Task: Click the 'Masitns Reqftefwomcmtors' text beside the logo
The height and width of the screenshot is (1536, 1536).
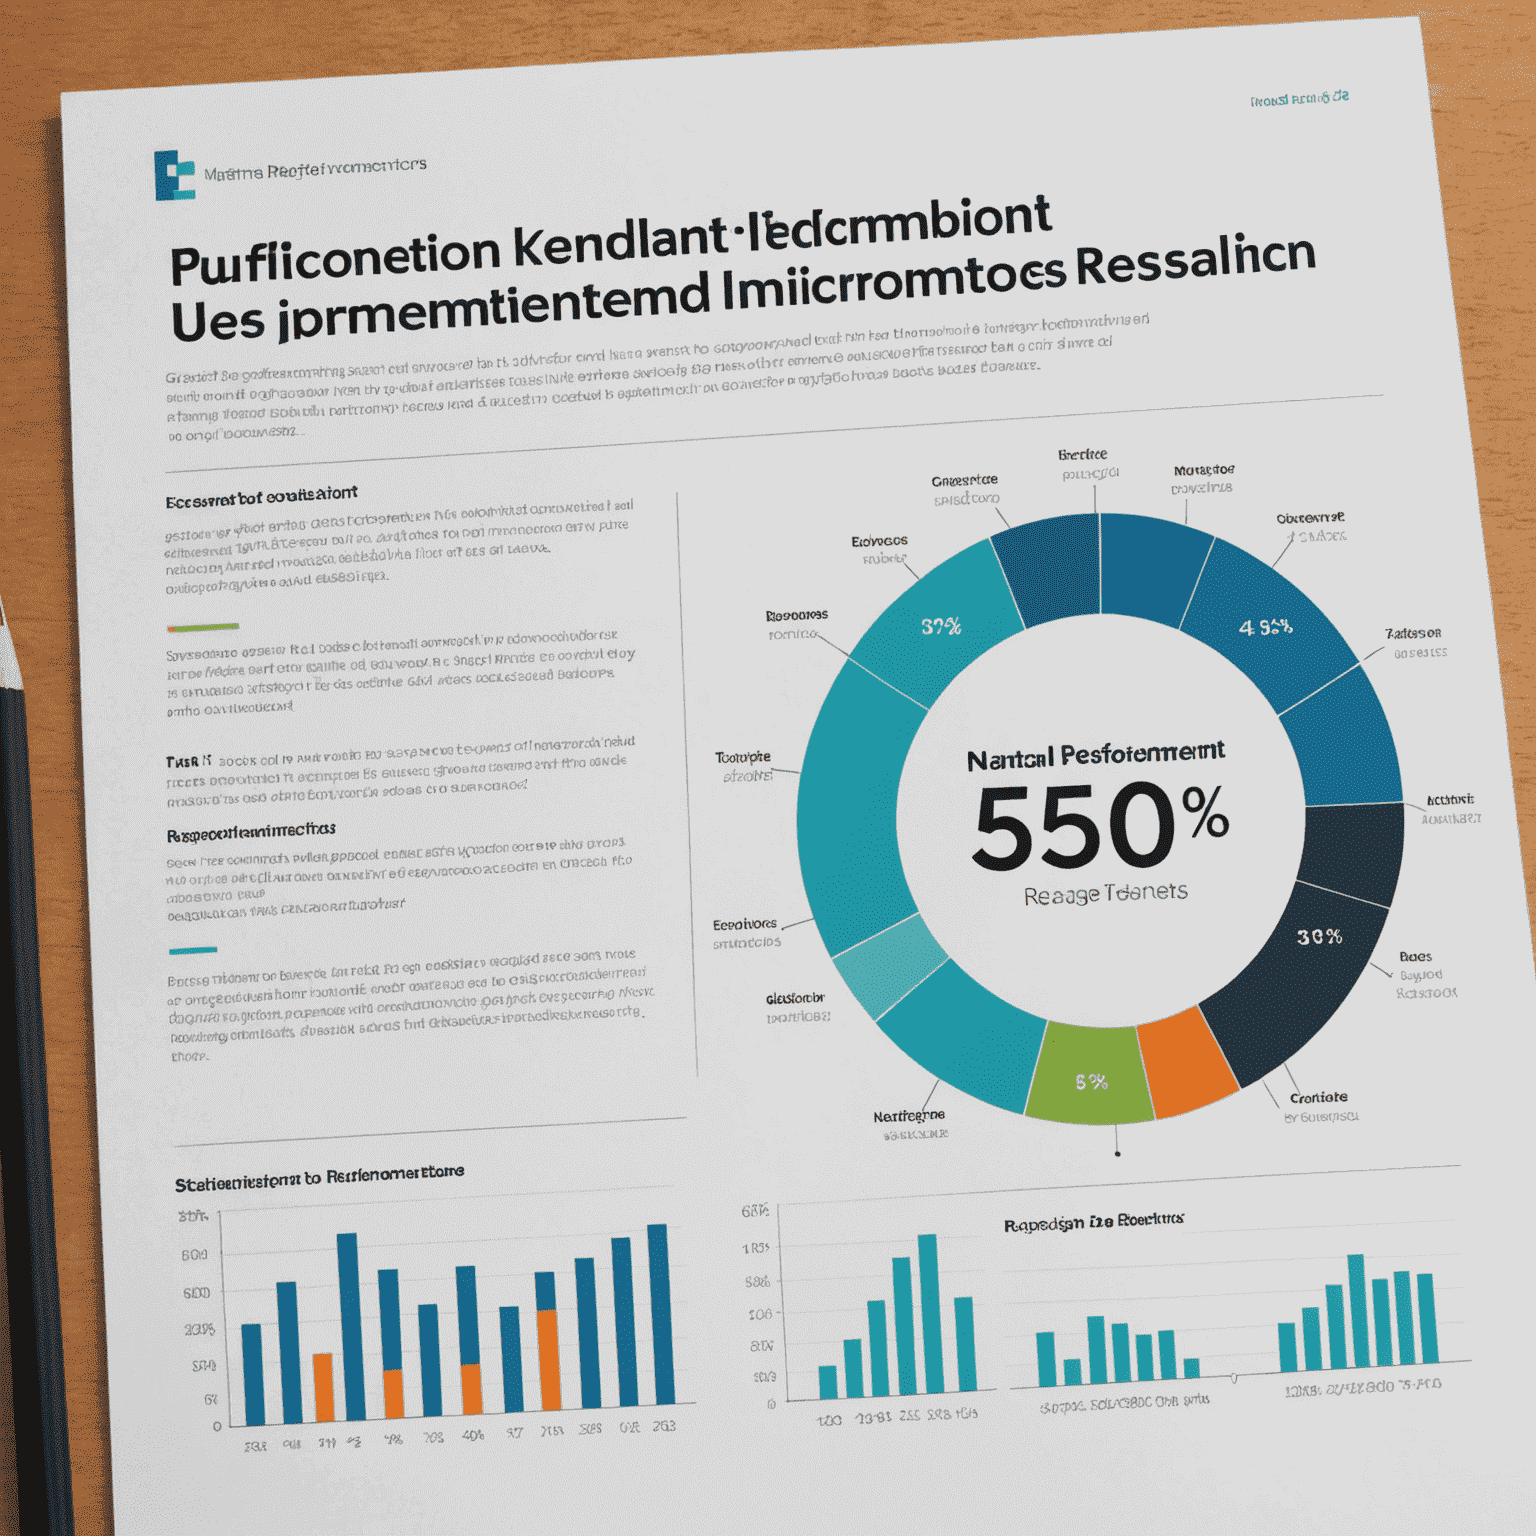Action: click(x=315, y=168)
